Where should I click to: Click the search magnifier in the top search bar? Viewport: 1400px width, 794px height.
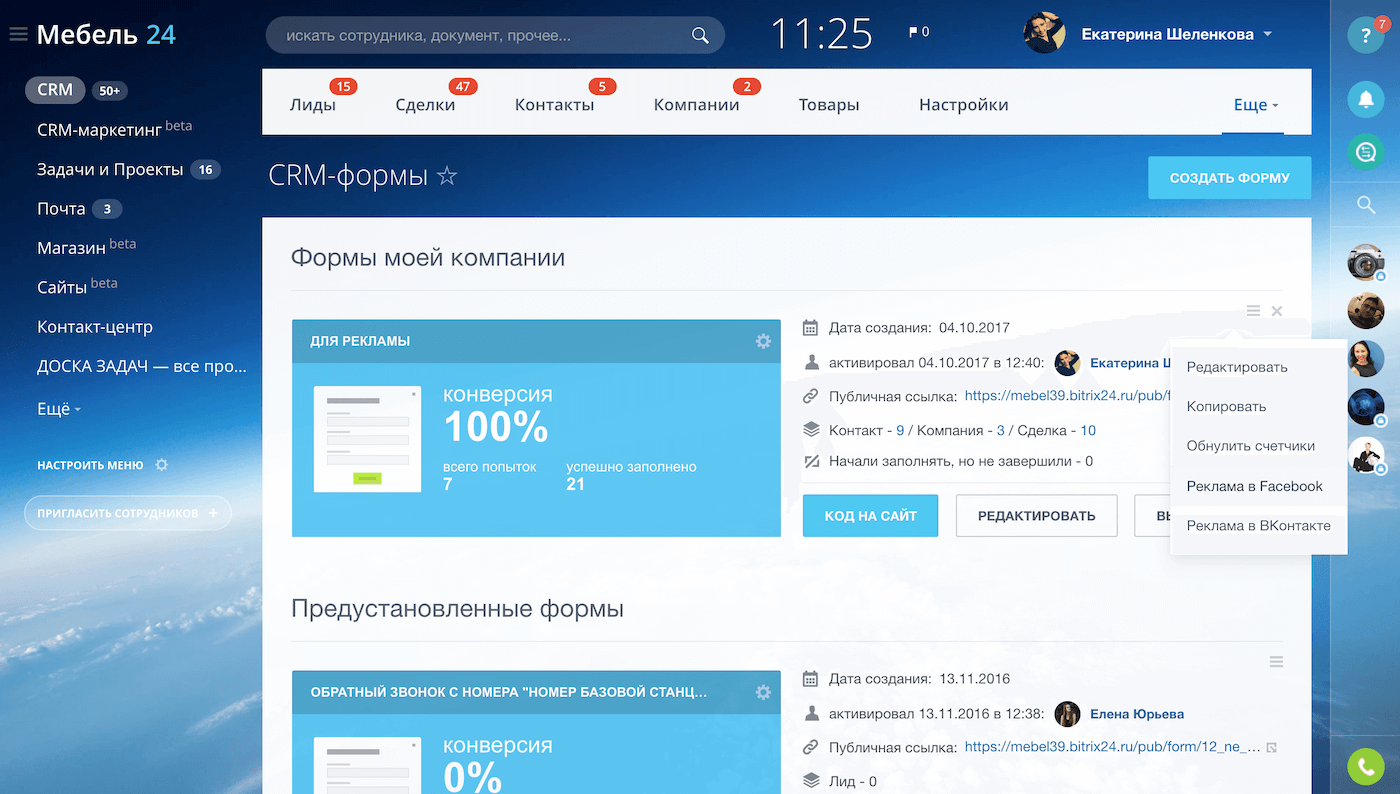700,35
